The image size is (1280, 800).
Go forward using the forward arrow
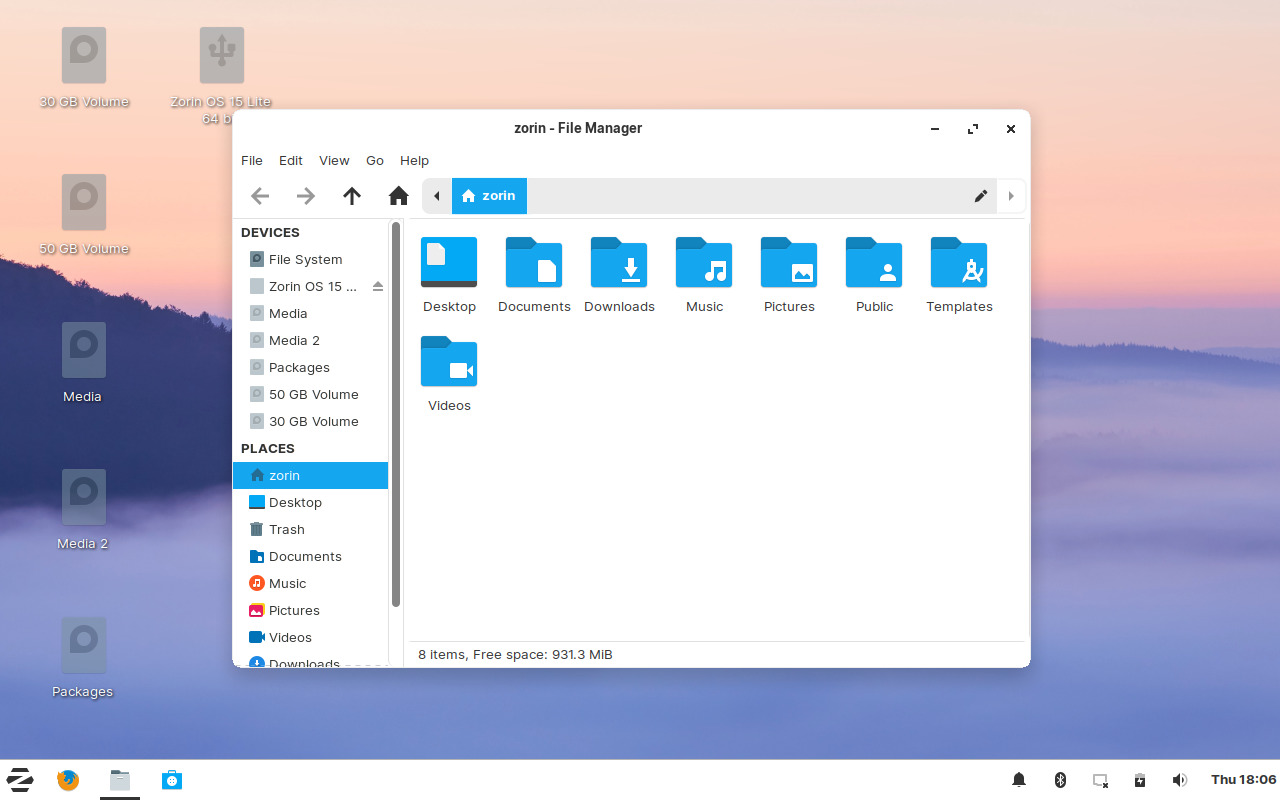point(306,196)
